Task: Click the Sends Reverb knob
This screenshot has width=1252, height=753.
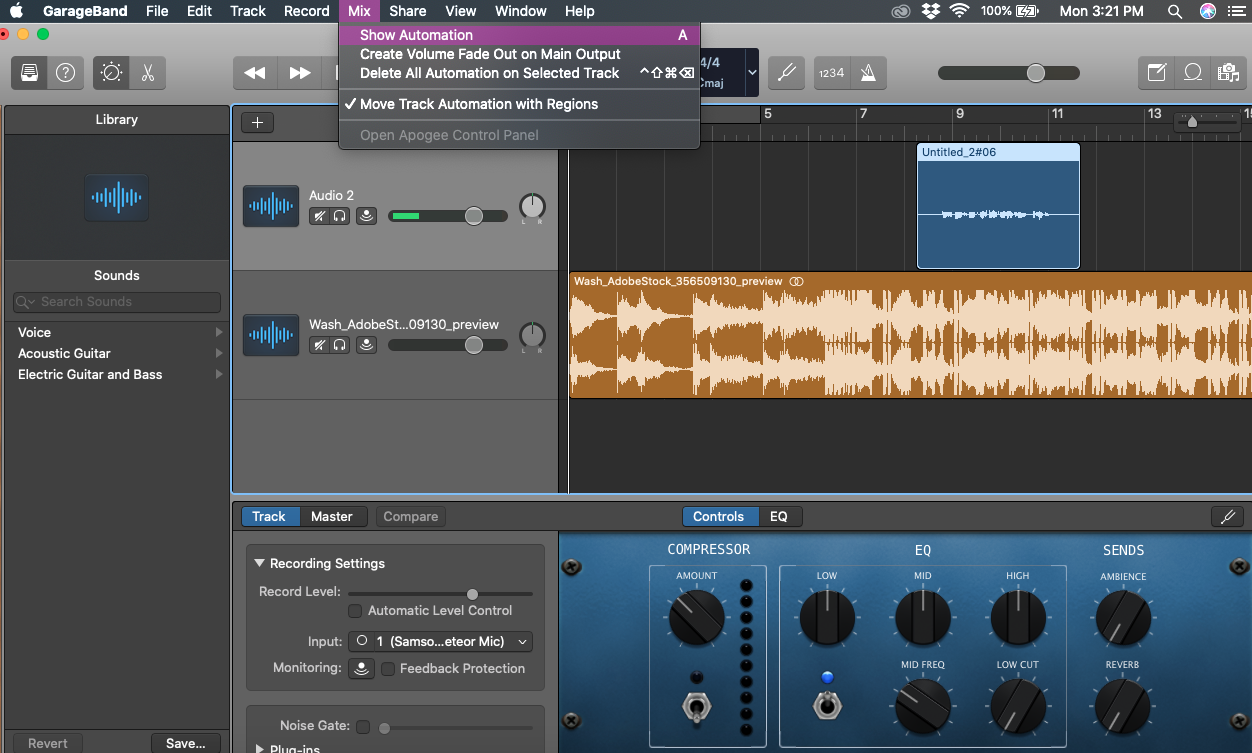Action: [x=1123, y=706]
